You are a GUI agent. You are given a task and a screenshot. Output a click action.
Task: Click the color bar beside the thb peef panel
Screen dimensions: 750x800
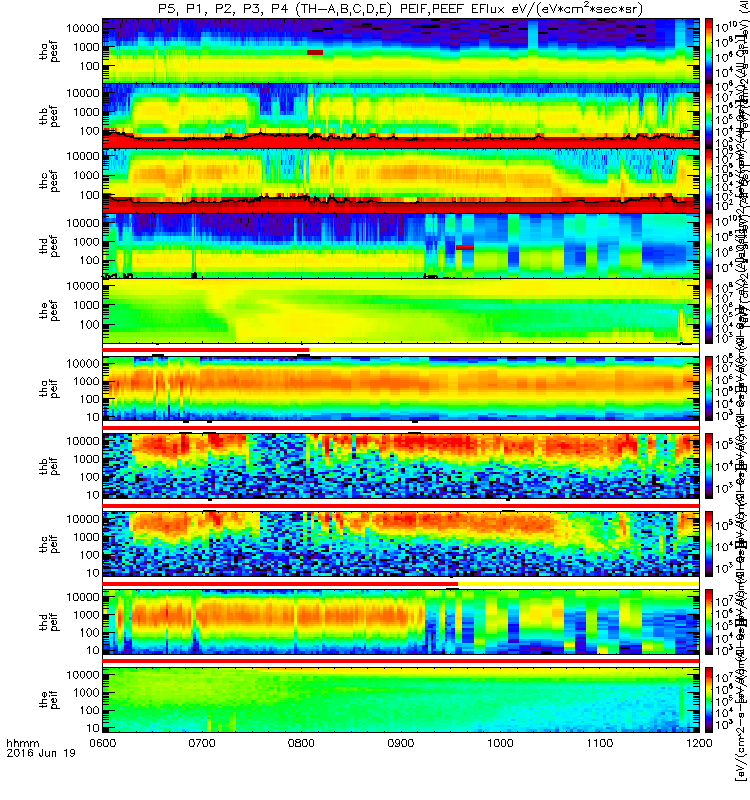tap(709, 116)
